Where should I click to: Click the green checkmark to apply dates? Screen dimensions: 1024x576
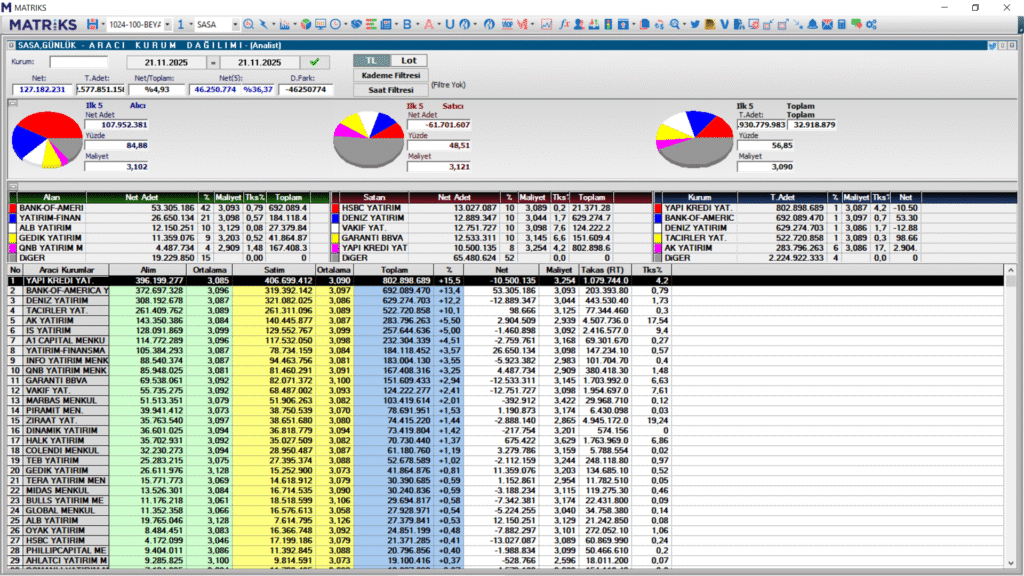[x=314, y=62]
